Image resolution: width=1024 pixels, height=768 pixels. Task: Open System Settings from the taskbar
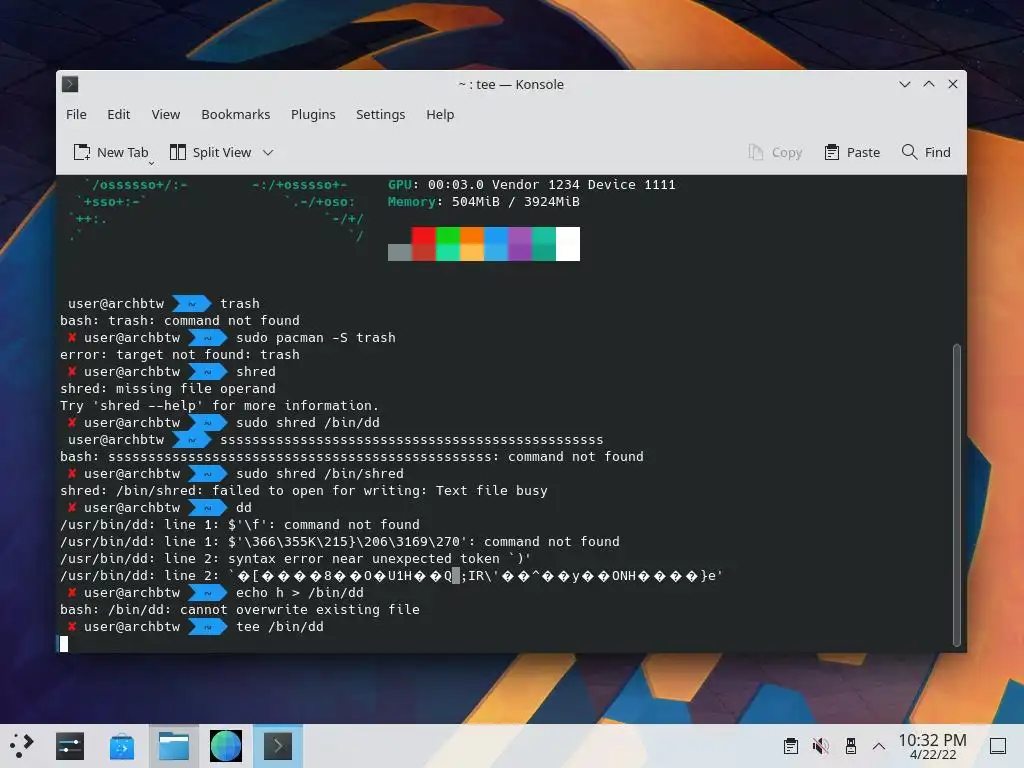70,745
